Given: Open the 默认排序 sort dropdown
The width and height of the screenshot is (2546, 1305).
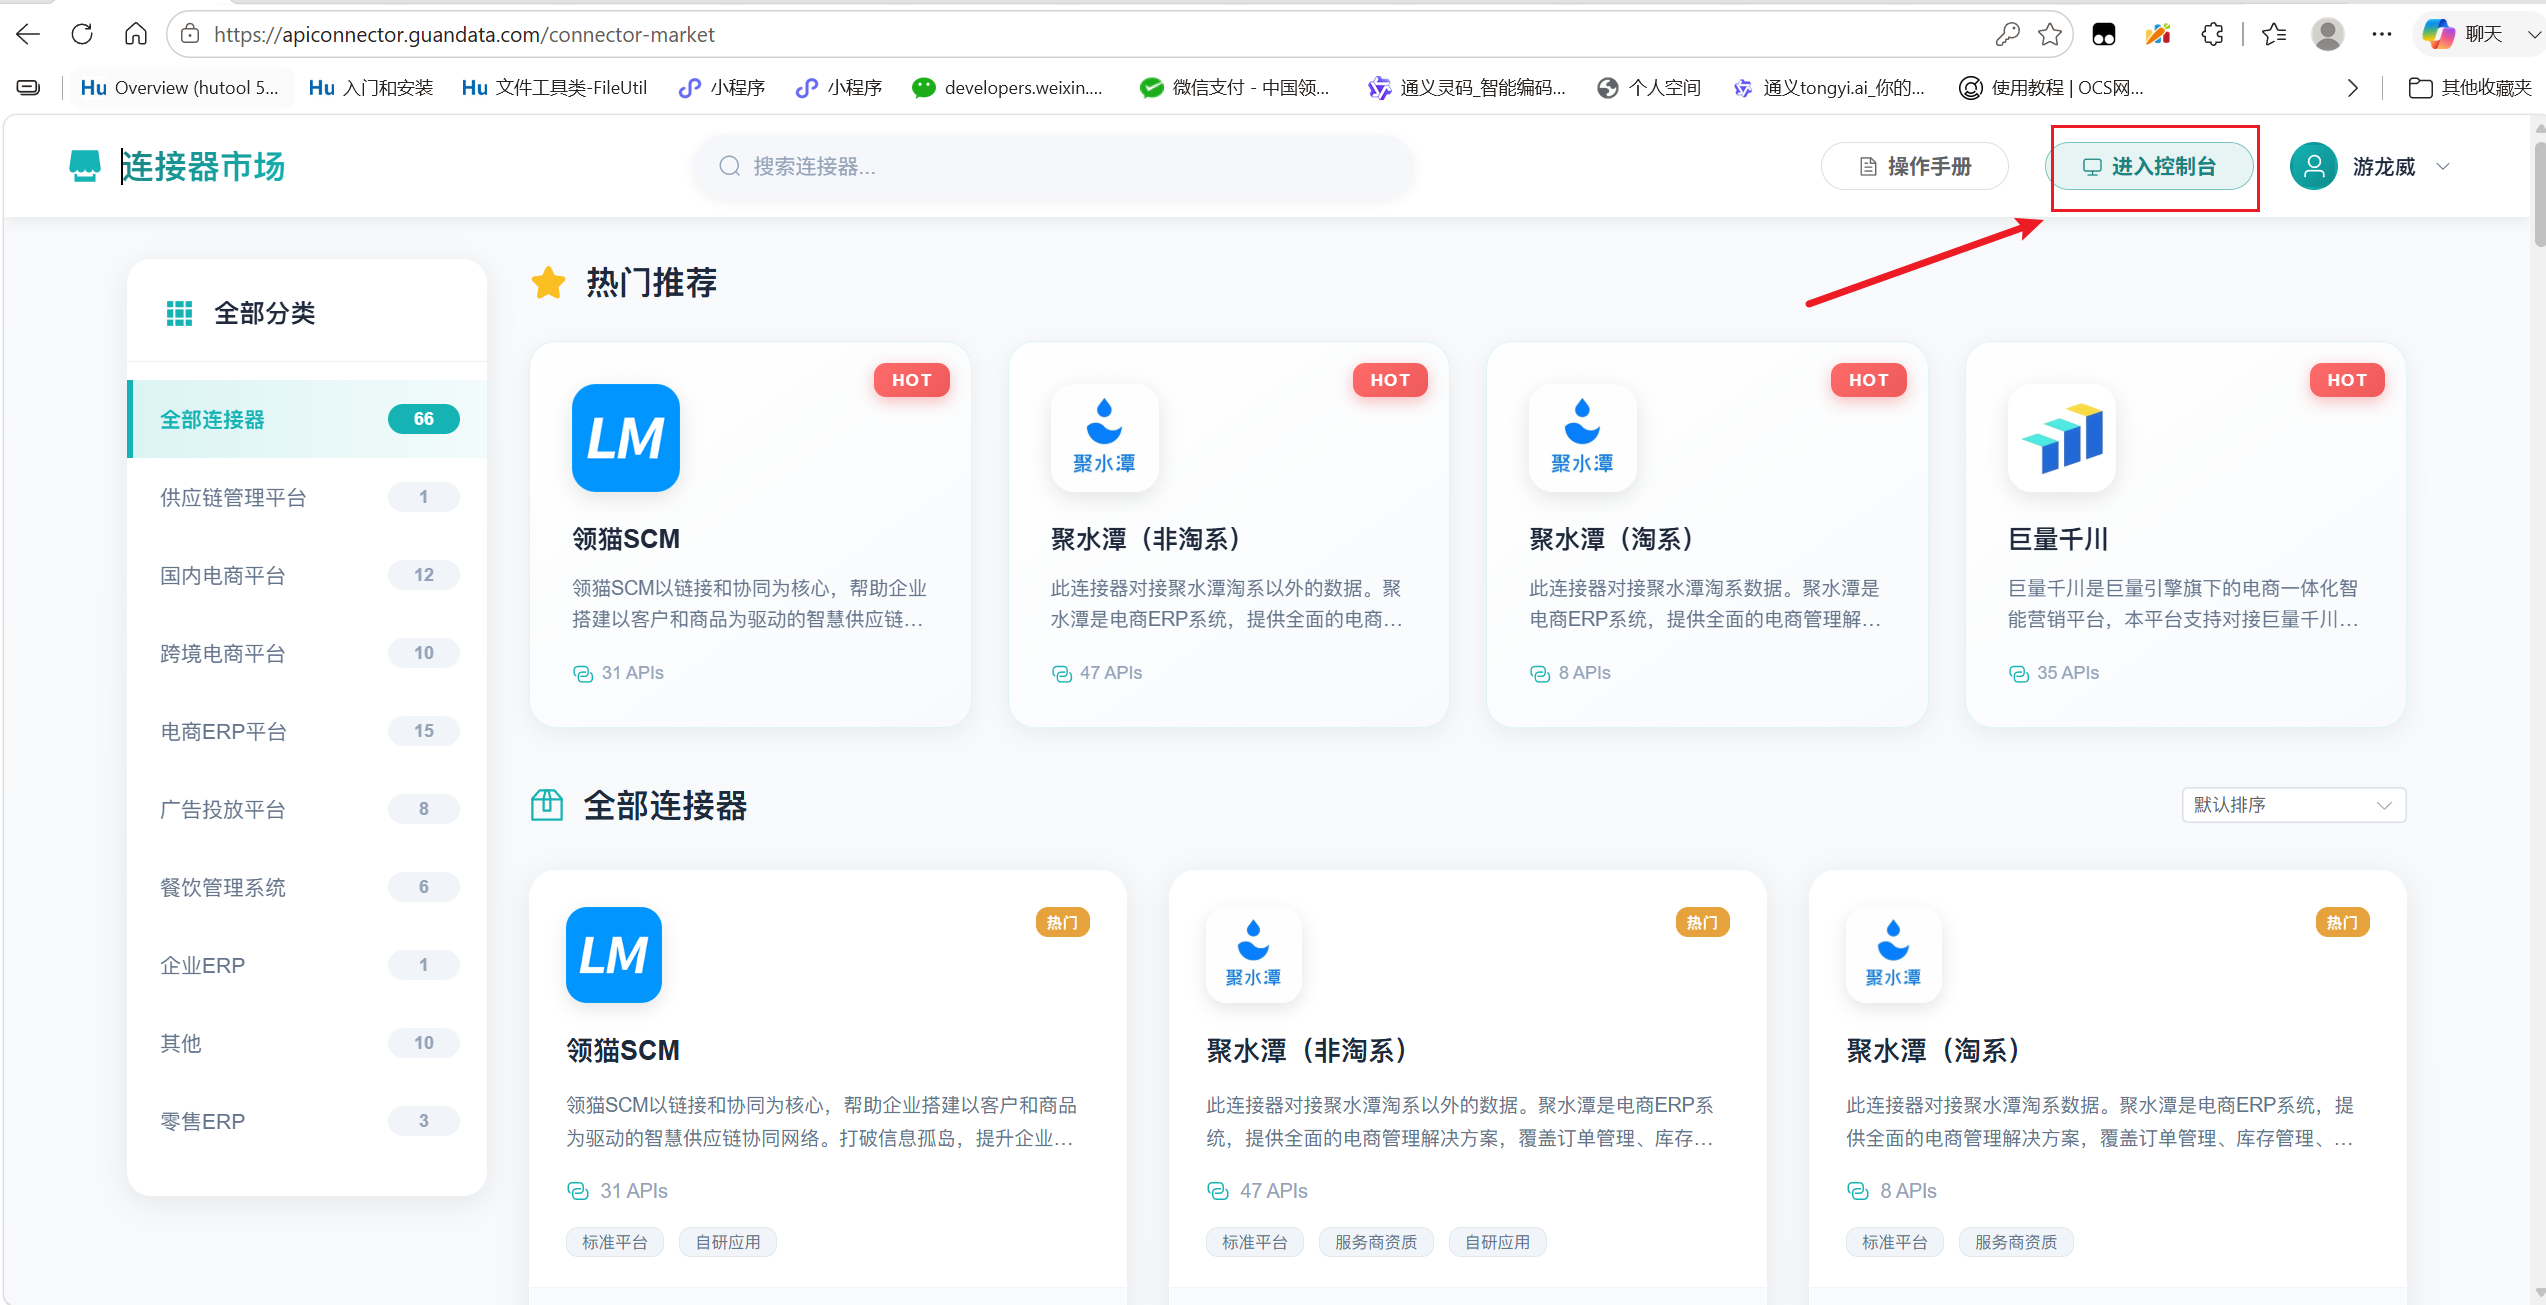Looking at the screenshot, I should point(2294,805).
